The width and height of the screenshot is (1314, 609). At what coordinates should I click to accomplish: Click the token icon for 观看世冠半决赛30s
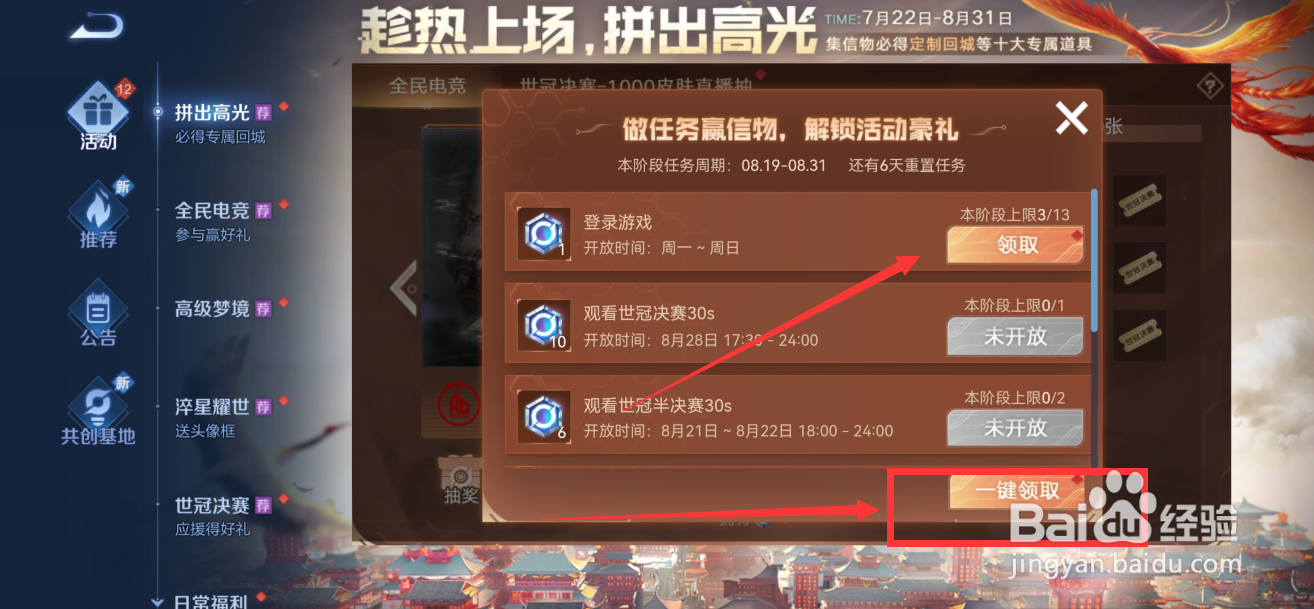(x=544, y=416)
